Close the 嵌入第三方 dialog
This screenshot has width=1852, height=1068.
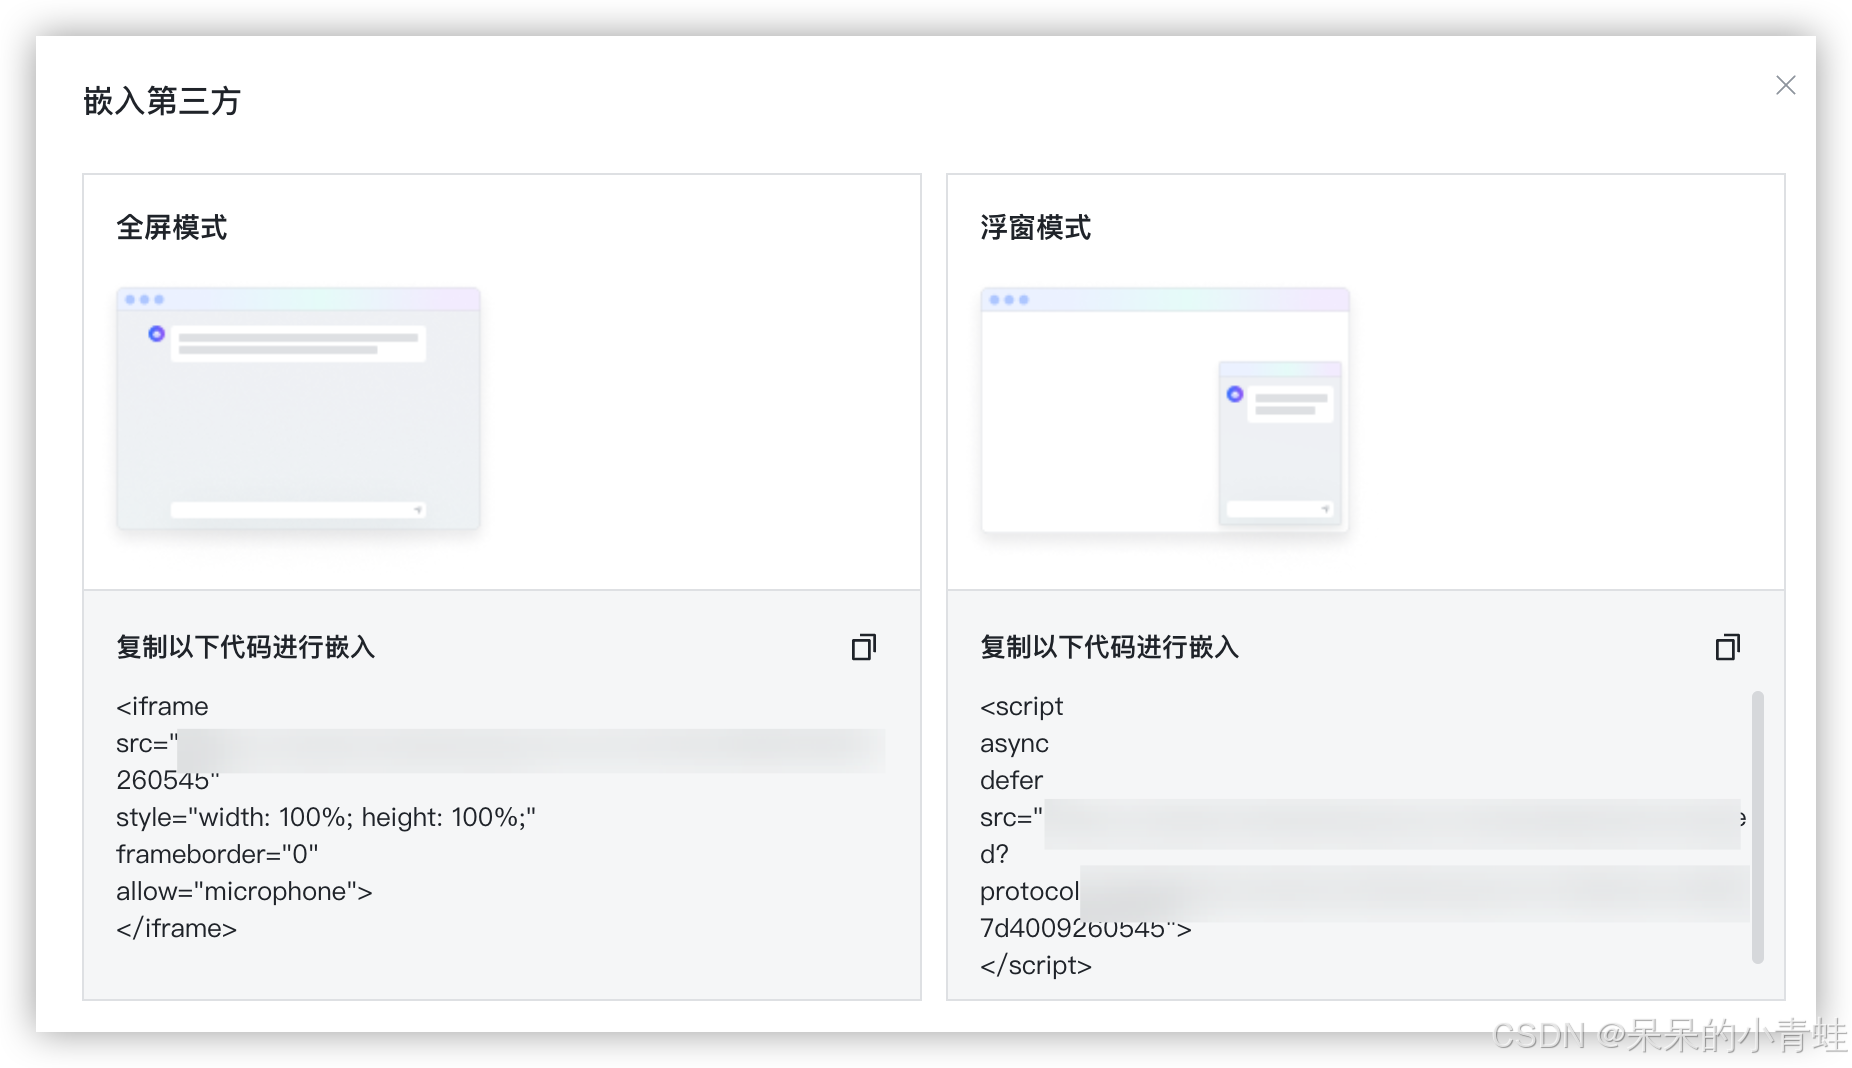point(1785,85)
